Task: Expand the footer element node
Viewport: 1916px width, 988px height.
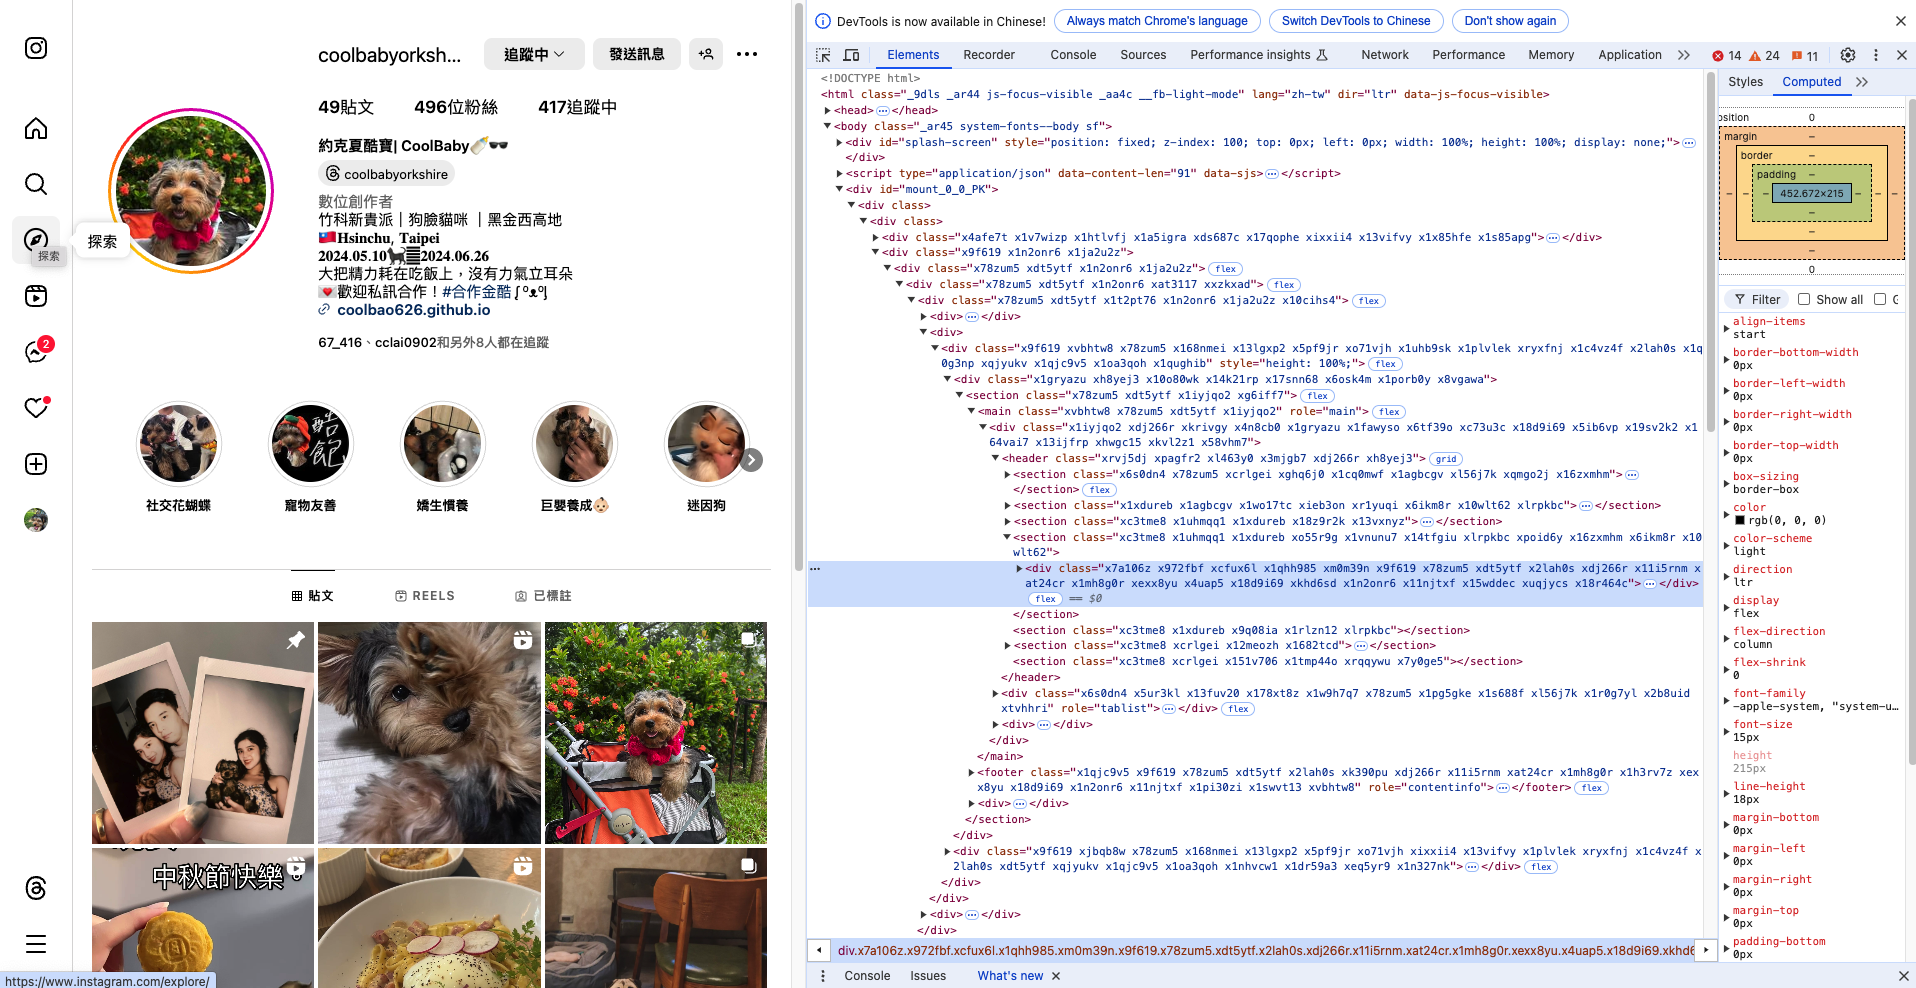Action: (x=972, y=772)
